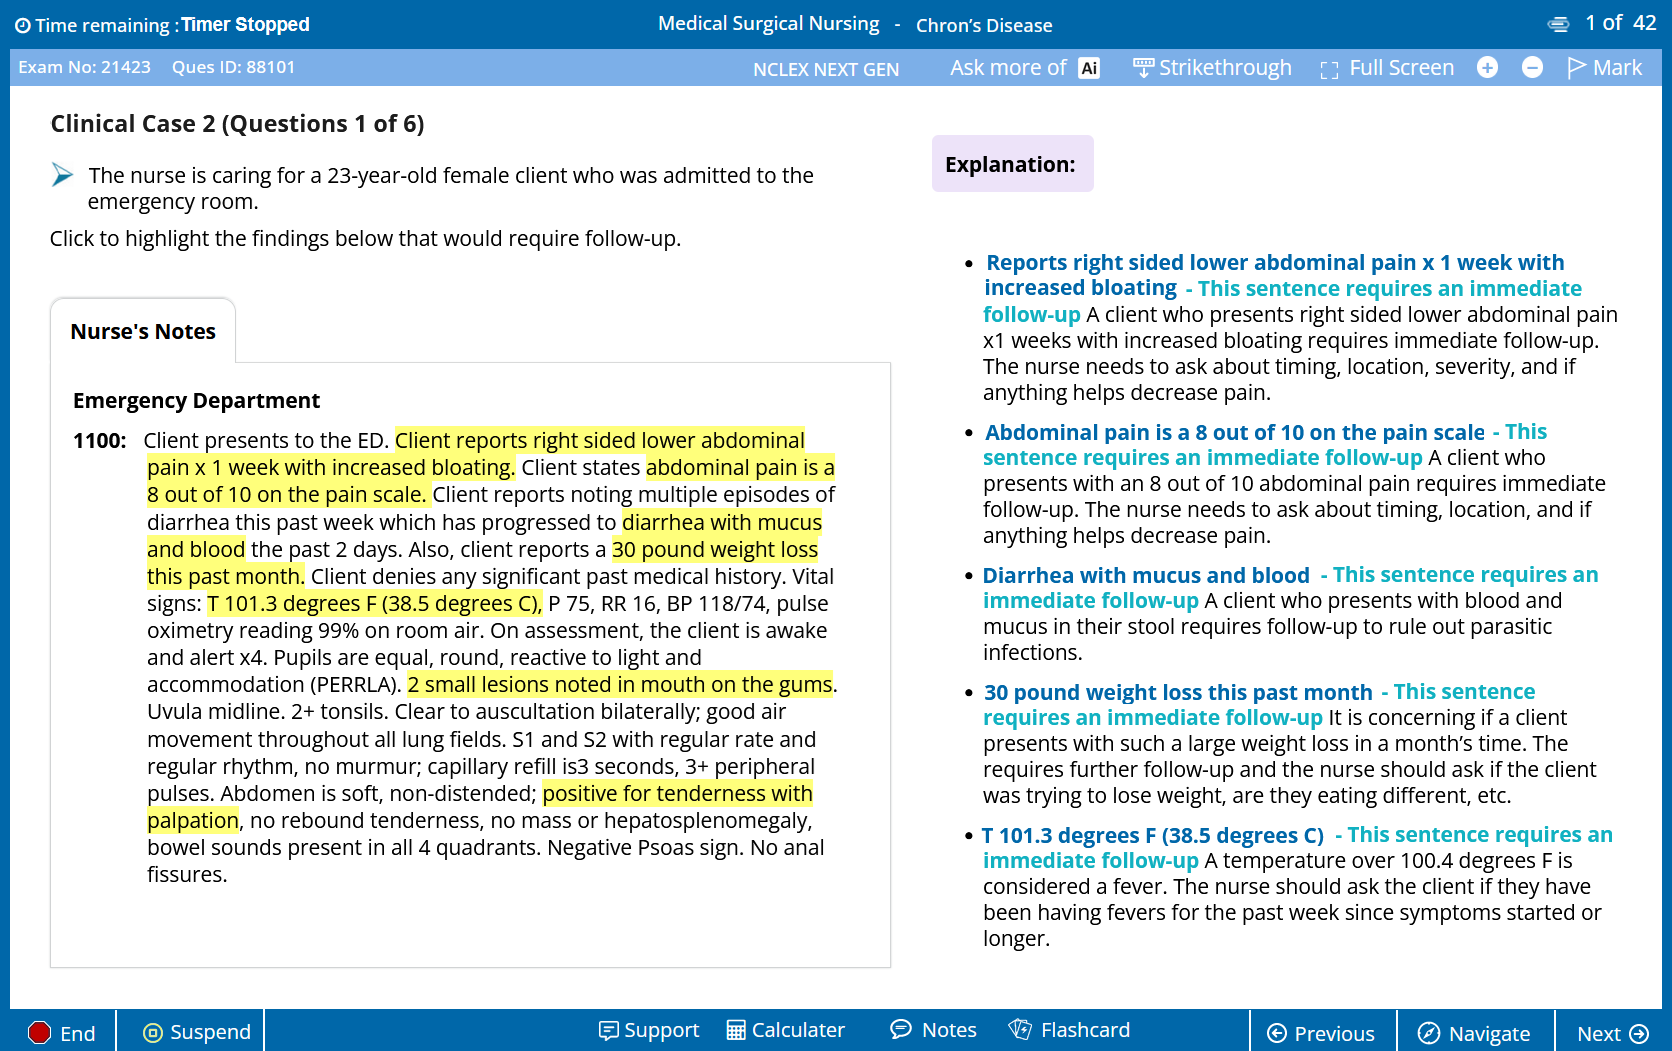The width and height of the screenshot is (1672, 1051).
Task: Go to the Previous question
Action: click(x=1321, y=1033)
